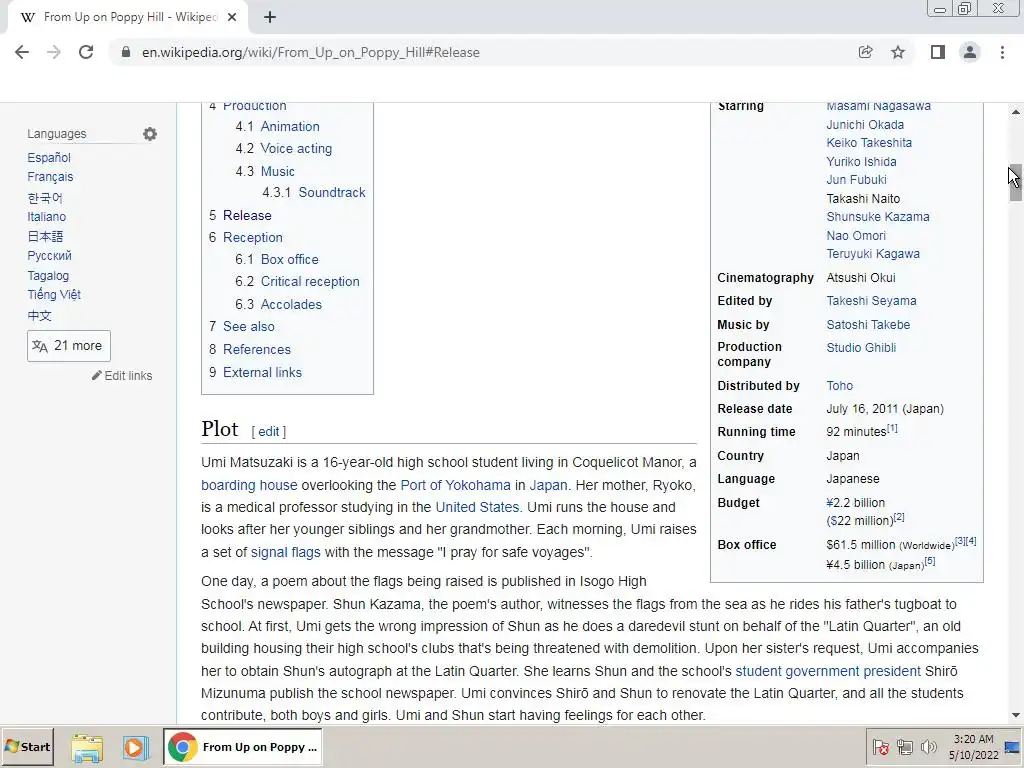Open the Tagalog language version
Image resolution: width=1024 pixels, height=768 pixels.
48,276
